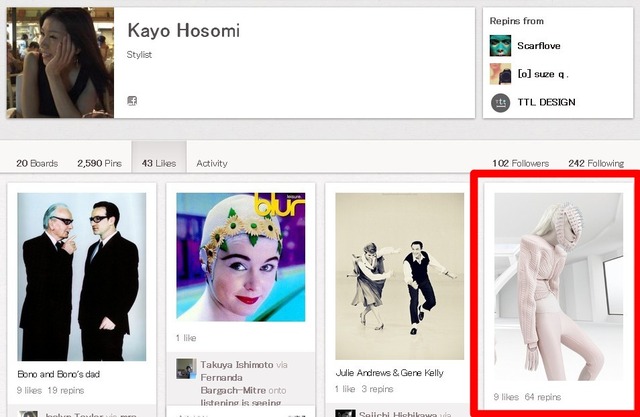This screenshot has width=640, height=417.
Task: Click the Kayo Hosomi name heading
Action: [x=184, y=31]
